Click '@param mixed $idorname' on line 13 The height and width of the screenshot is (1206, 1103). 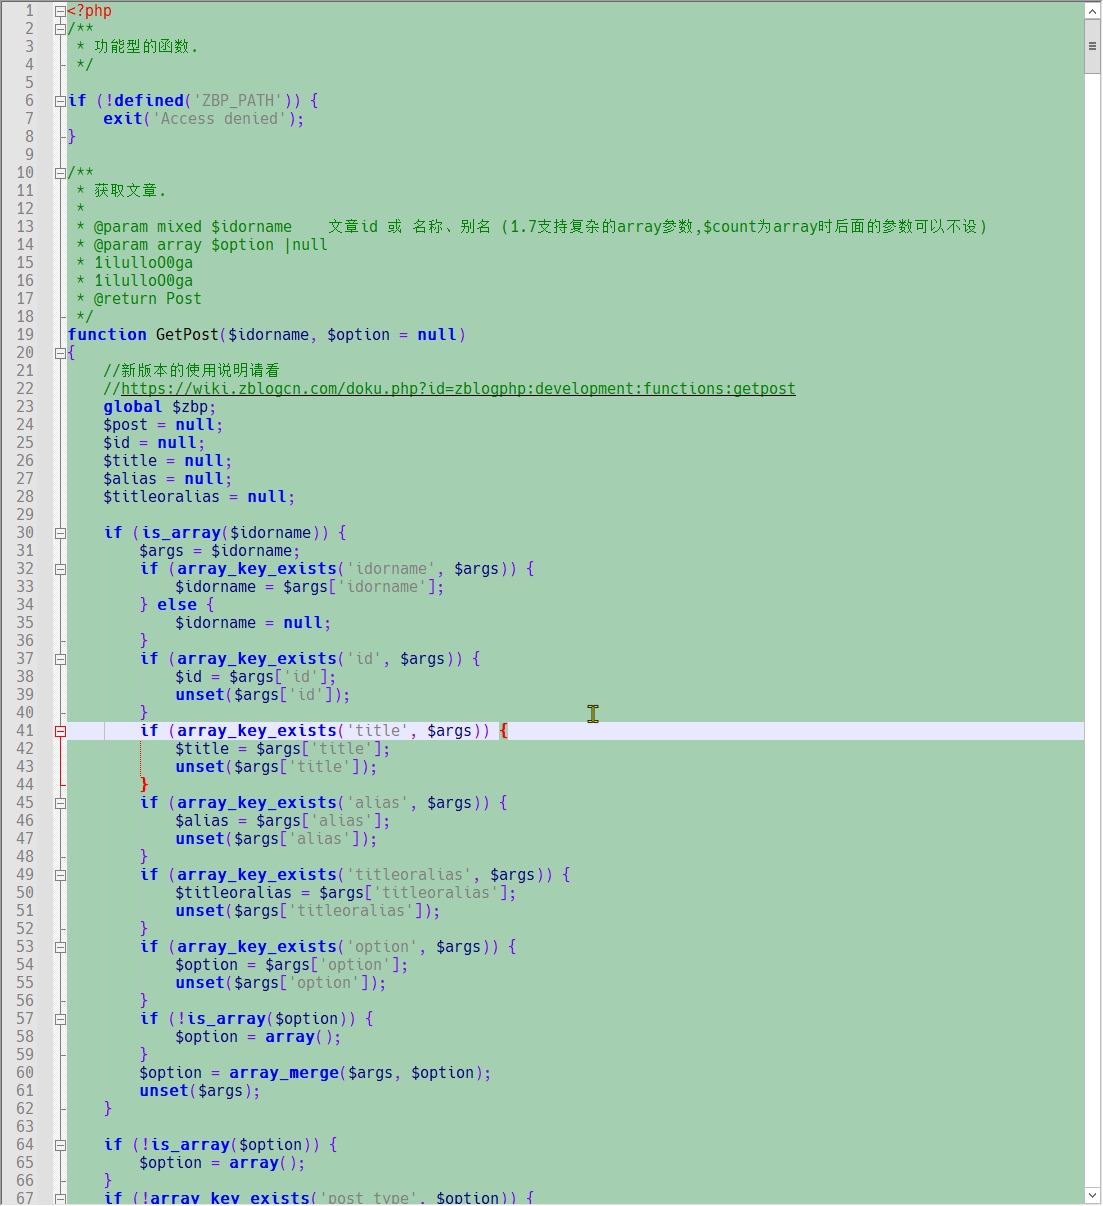click(x=193, y=227)
